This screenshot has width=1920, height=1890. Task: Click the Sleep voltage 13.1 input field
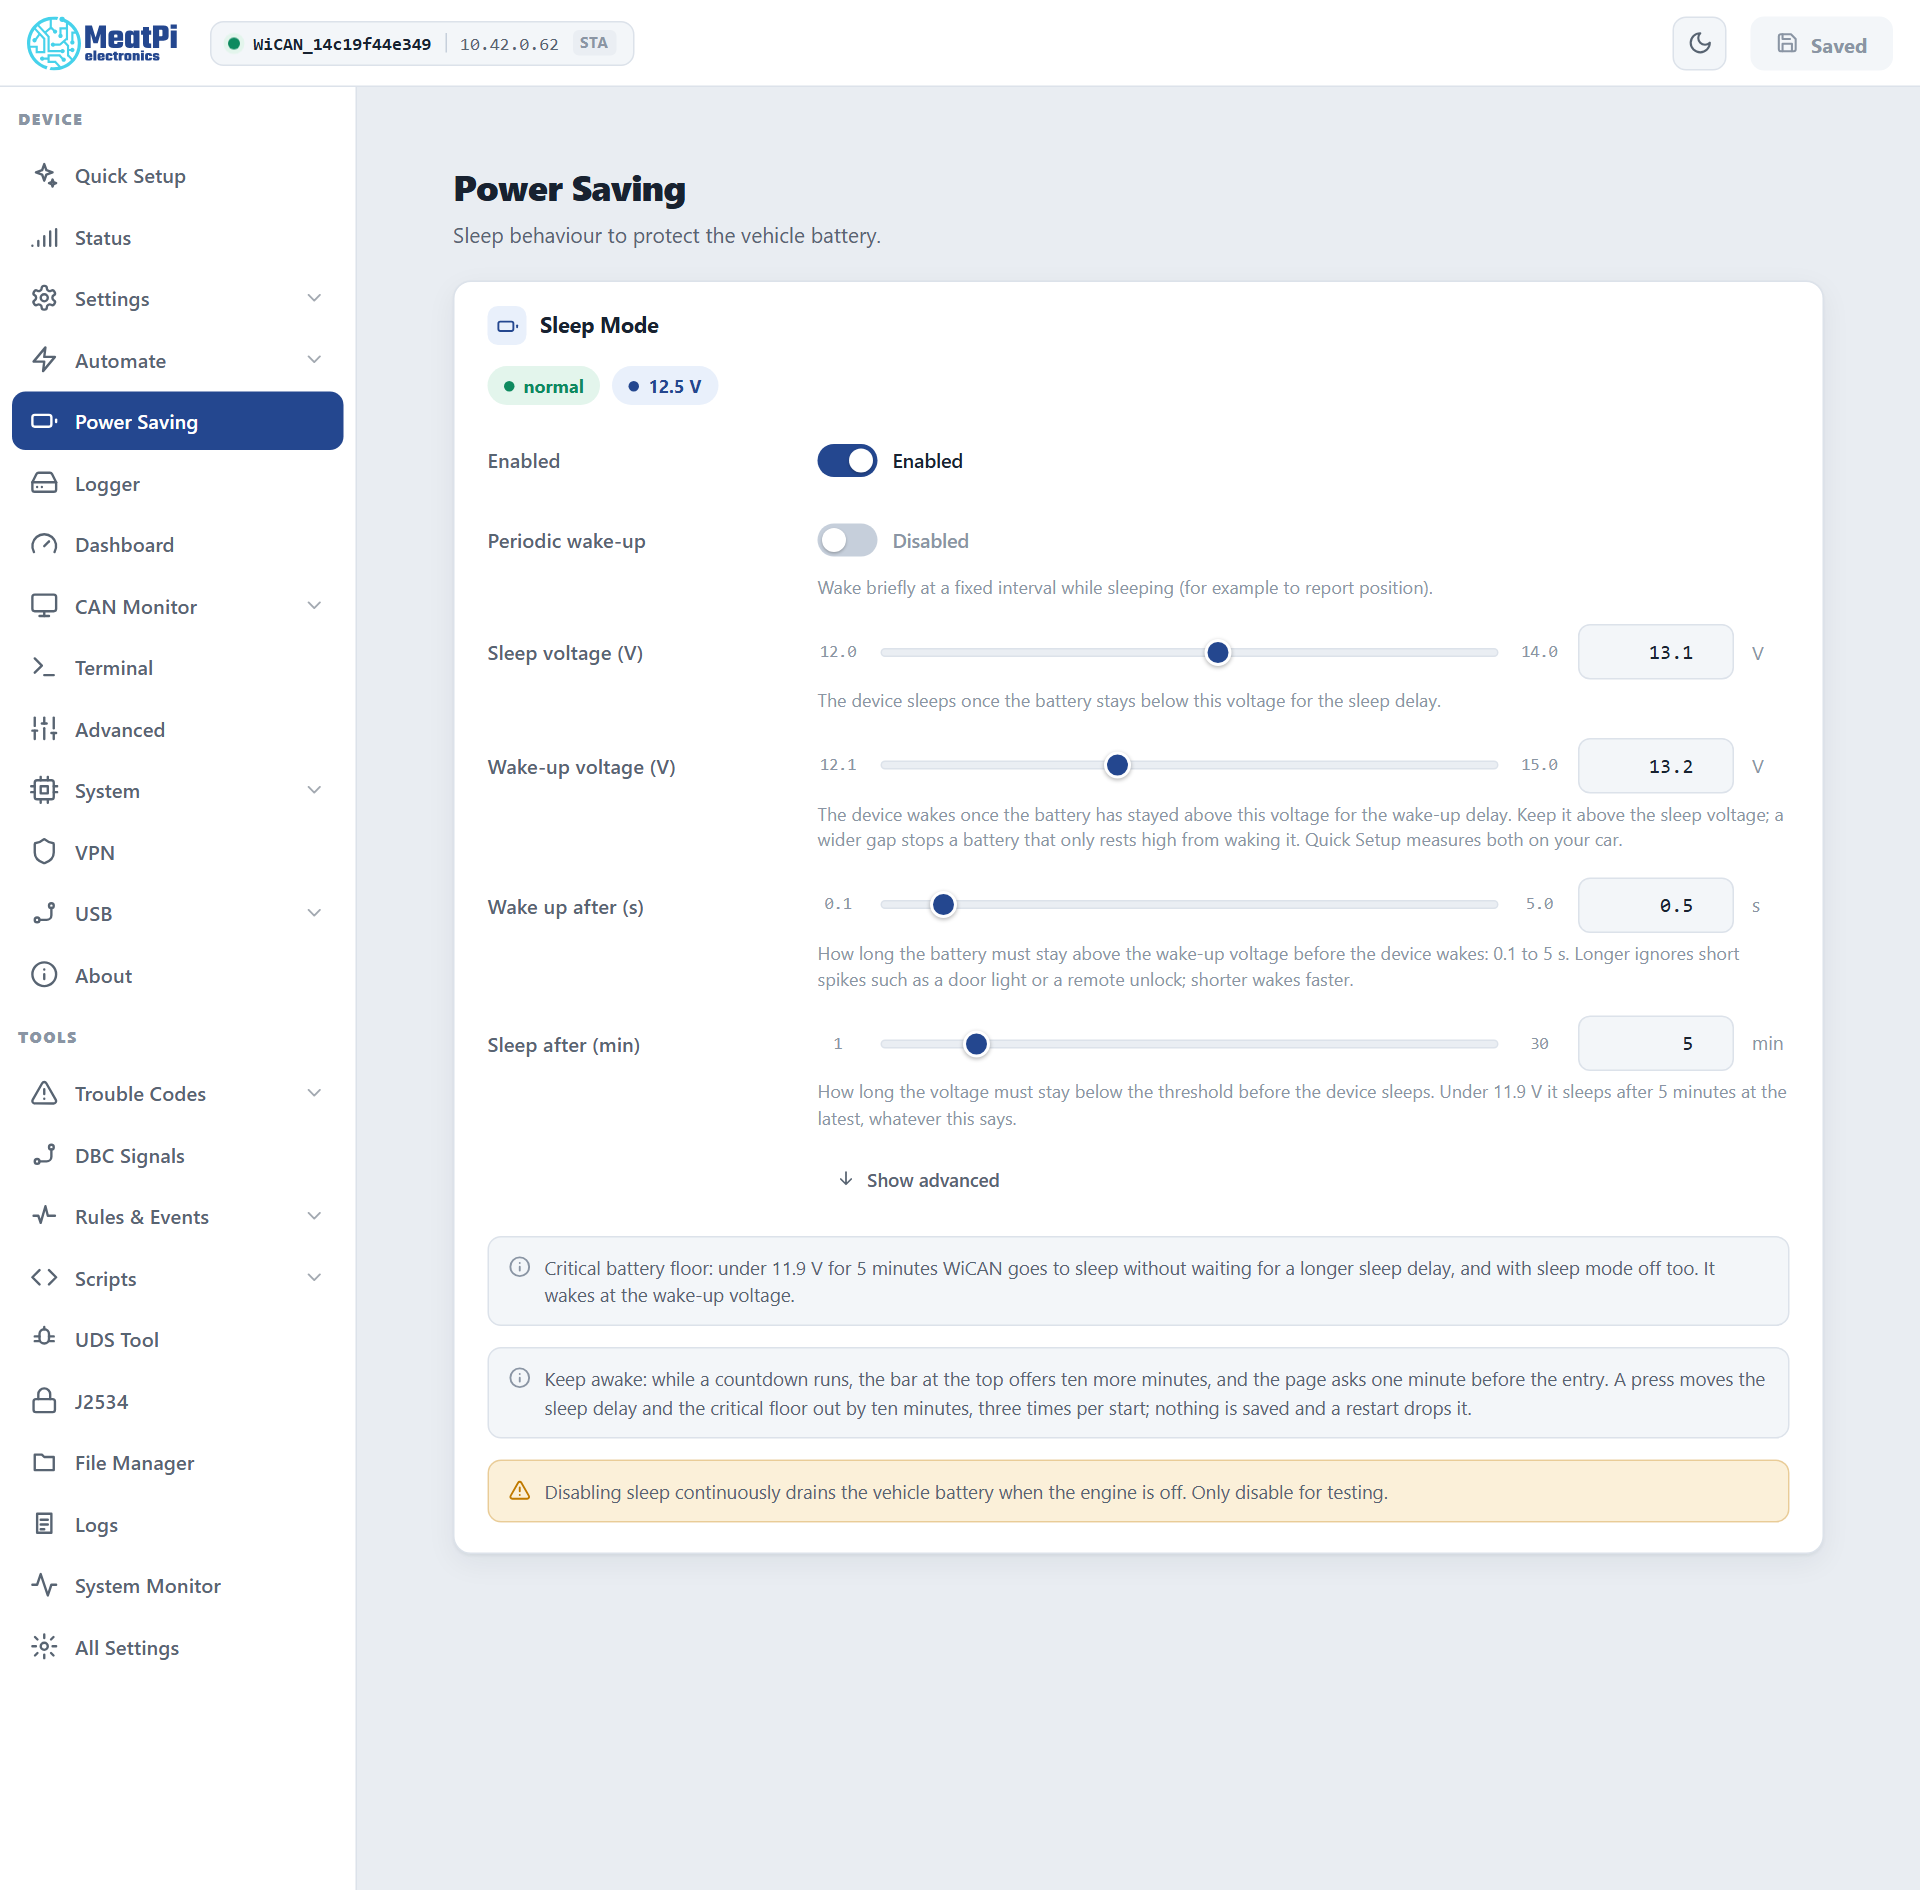(1655, 652)
